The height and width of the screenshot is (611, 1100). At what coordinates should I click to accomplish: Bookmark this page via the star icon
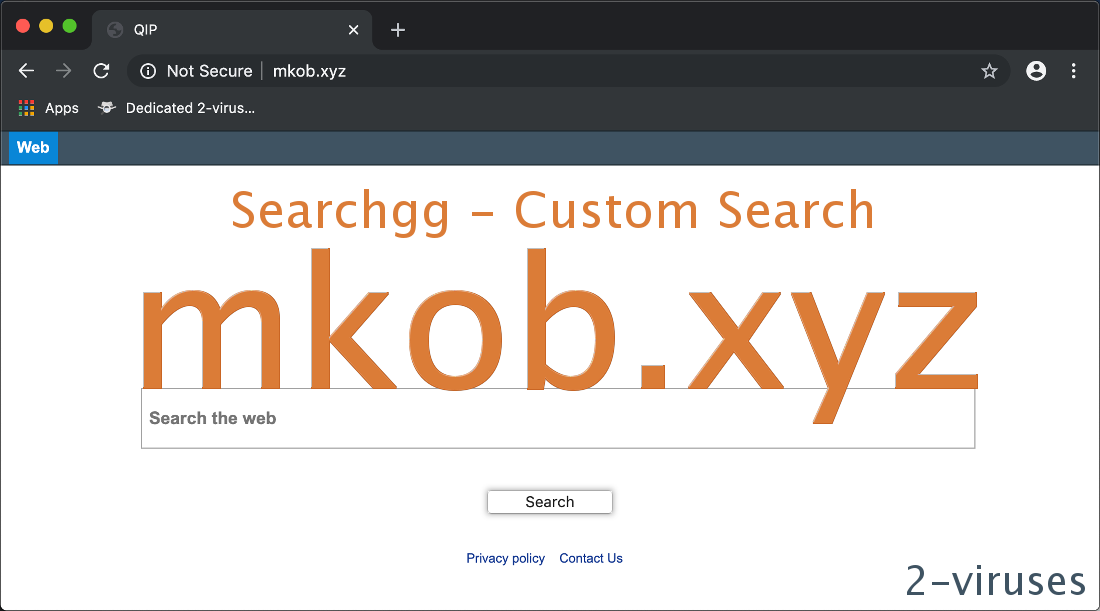pyautogui.click(x=989, y=71)
